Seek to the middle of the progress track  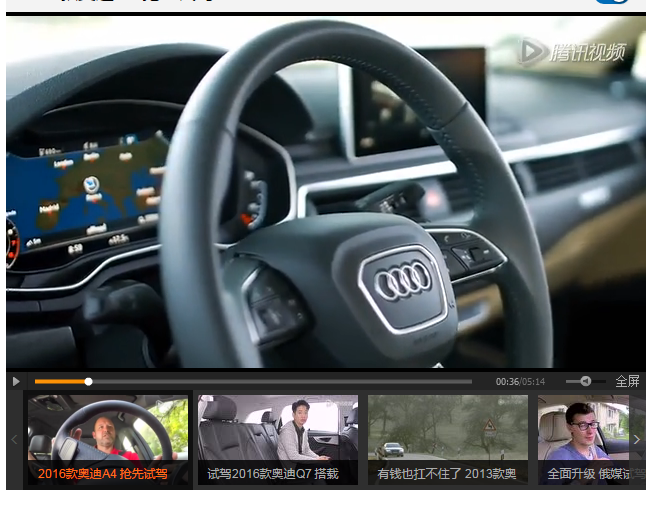point(253,382)
